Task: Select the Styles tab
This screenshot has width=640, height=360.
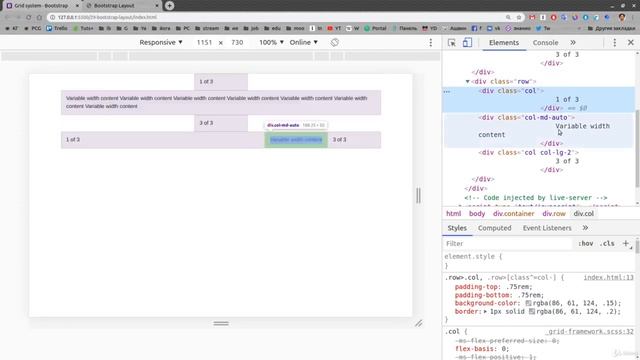Action: (x=457, y=228)
